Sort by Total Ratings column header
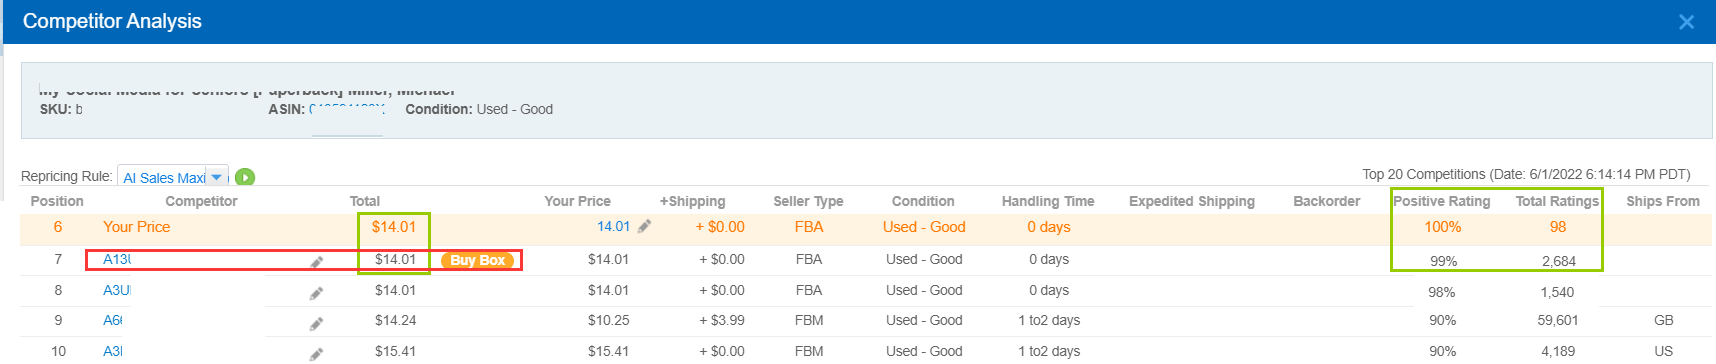Image resolution: width=1716 pixels, height=364 pixels. [1557, 201]
